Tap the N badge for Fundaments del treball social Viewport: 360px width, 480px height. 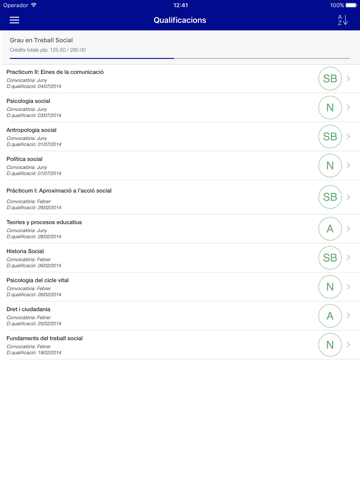click(x=330, y=345)
